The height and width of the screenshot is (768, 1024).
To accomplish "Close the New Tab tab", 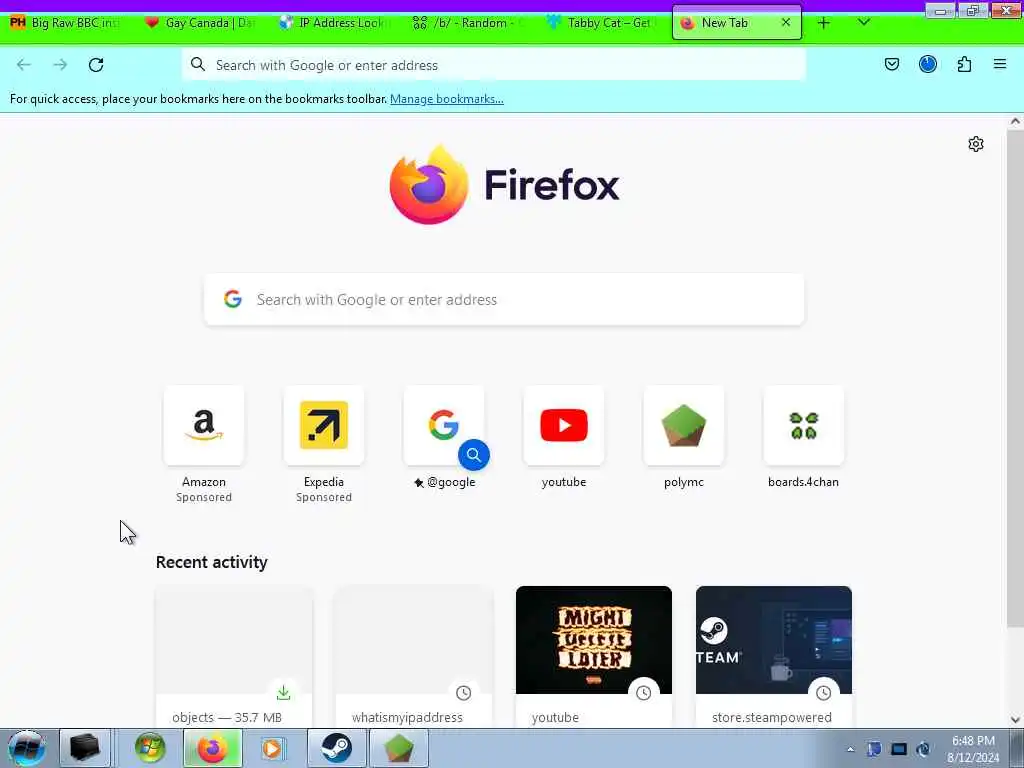I will click(786, 22).
